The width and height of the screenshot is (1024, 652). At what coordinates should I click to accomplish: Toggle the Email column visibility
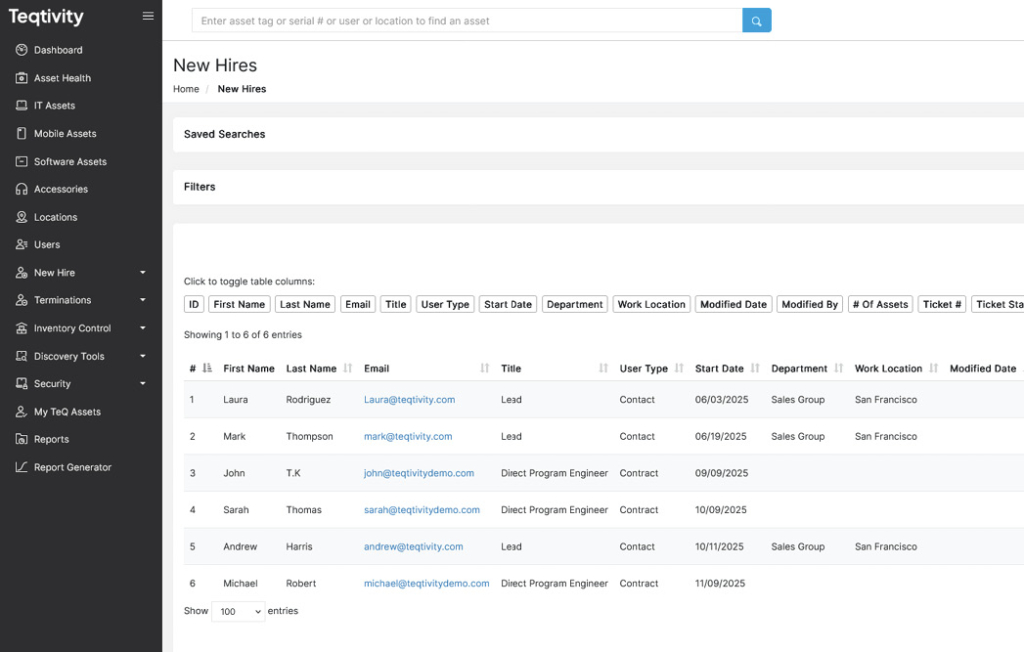click(358, 305)
